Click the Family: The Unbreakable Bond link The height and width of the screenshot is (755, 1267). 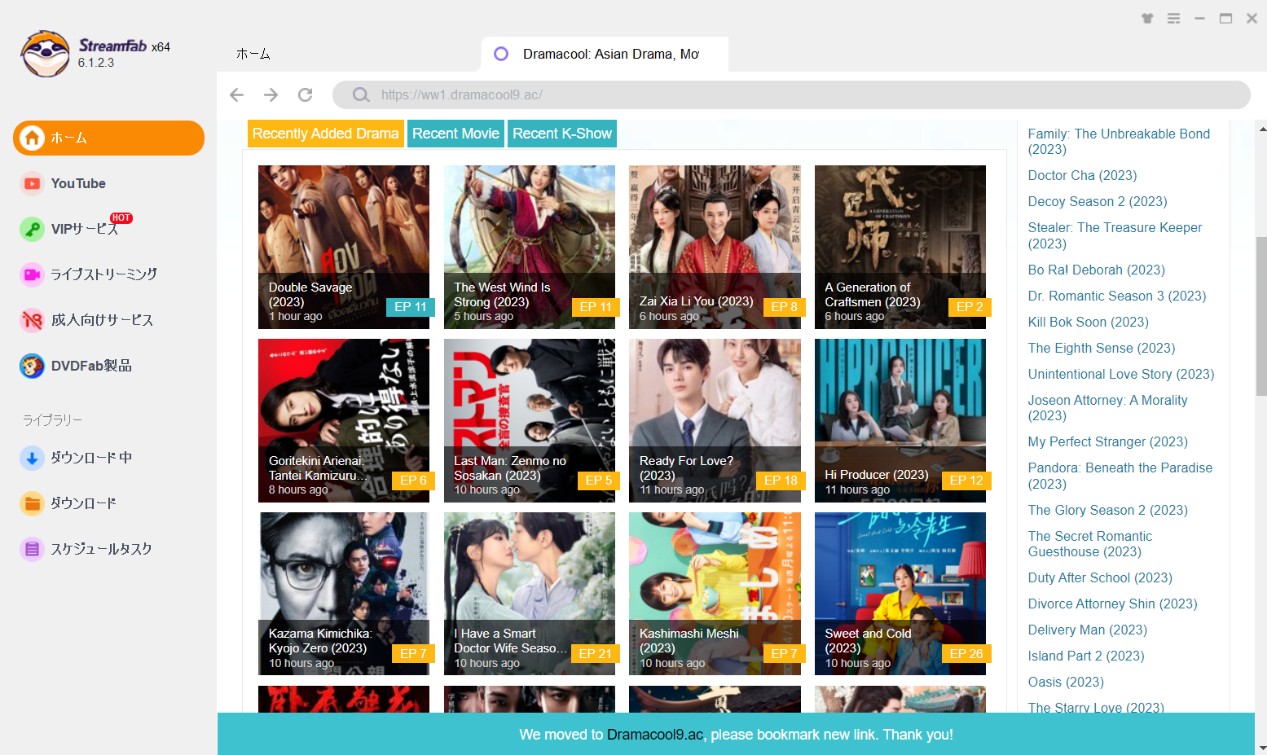click(1119, 141)
